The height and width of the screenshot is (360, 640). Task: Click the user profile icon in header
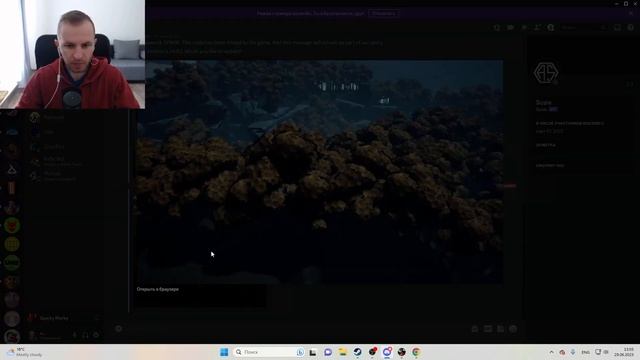pyautogui.click(x=551, y=27)
